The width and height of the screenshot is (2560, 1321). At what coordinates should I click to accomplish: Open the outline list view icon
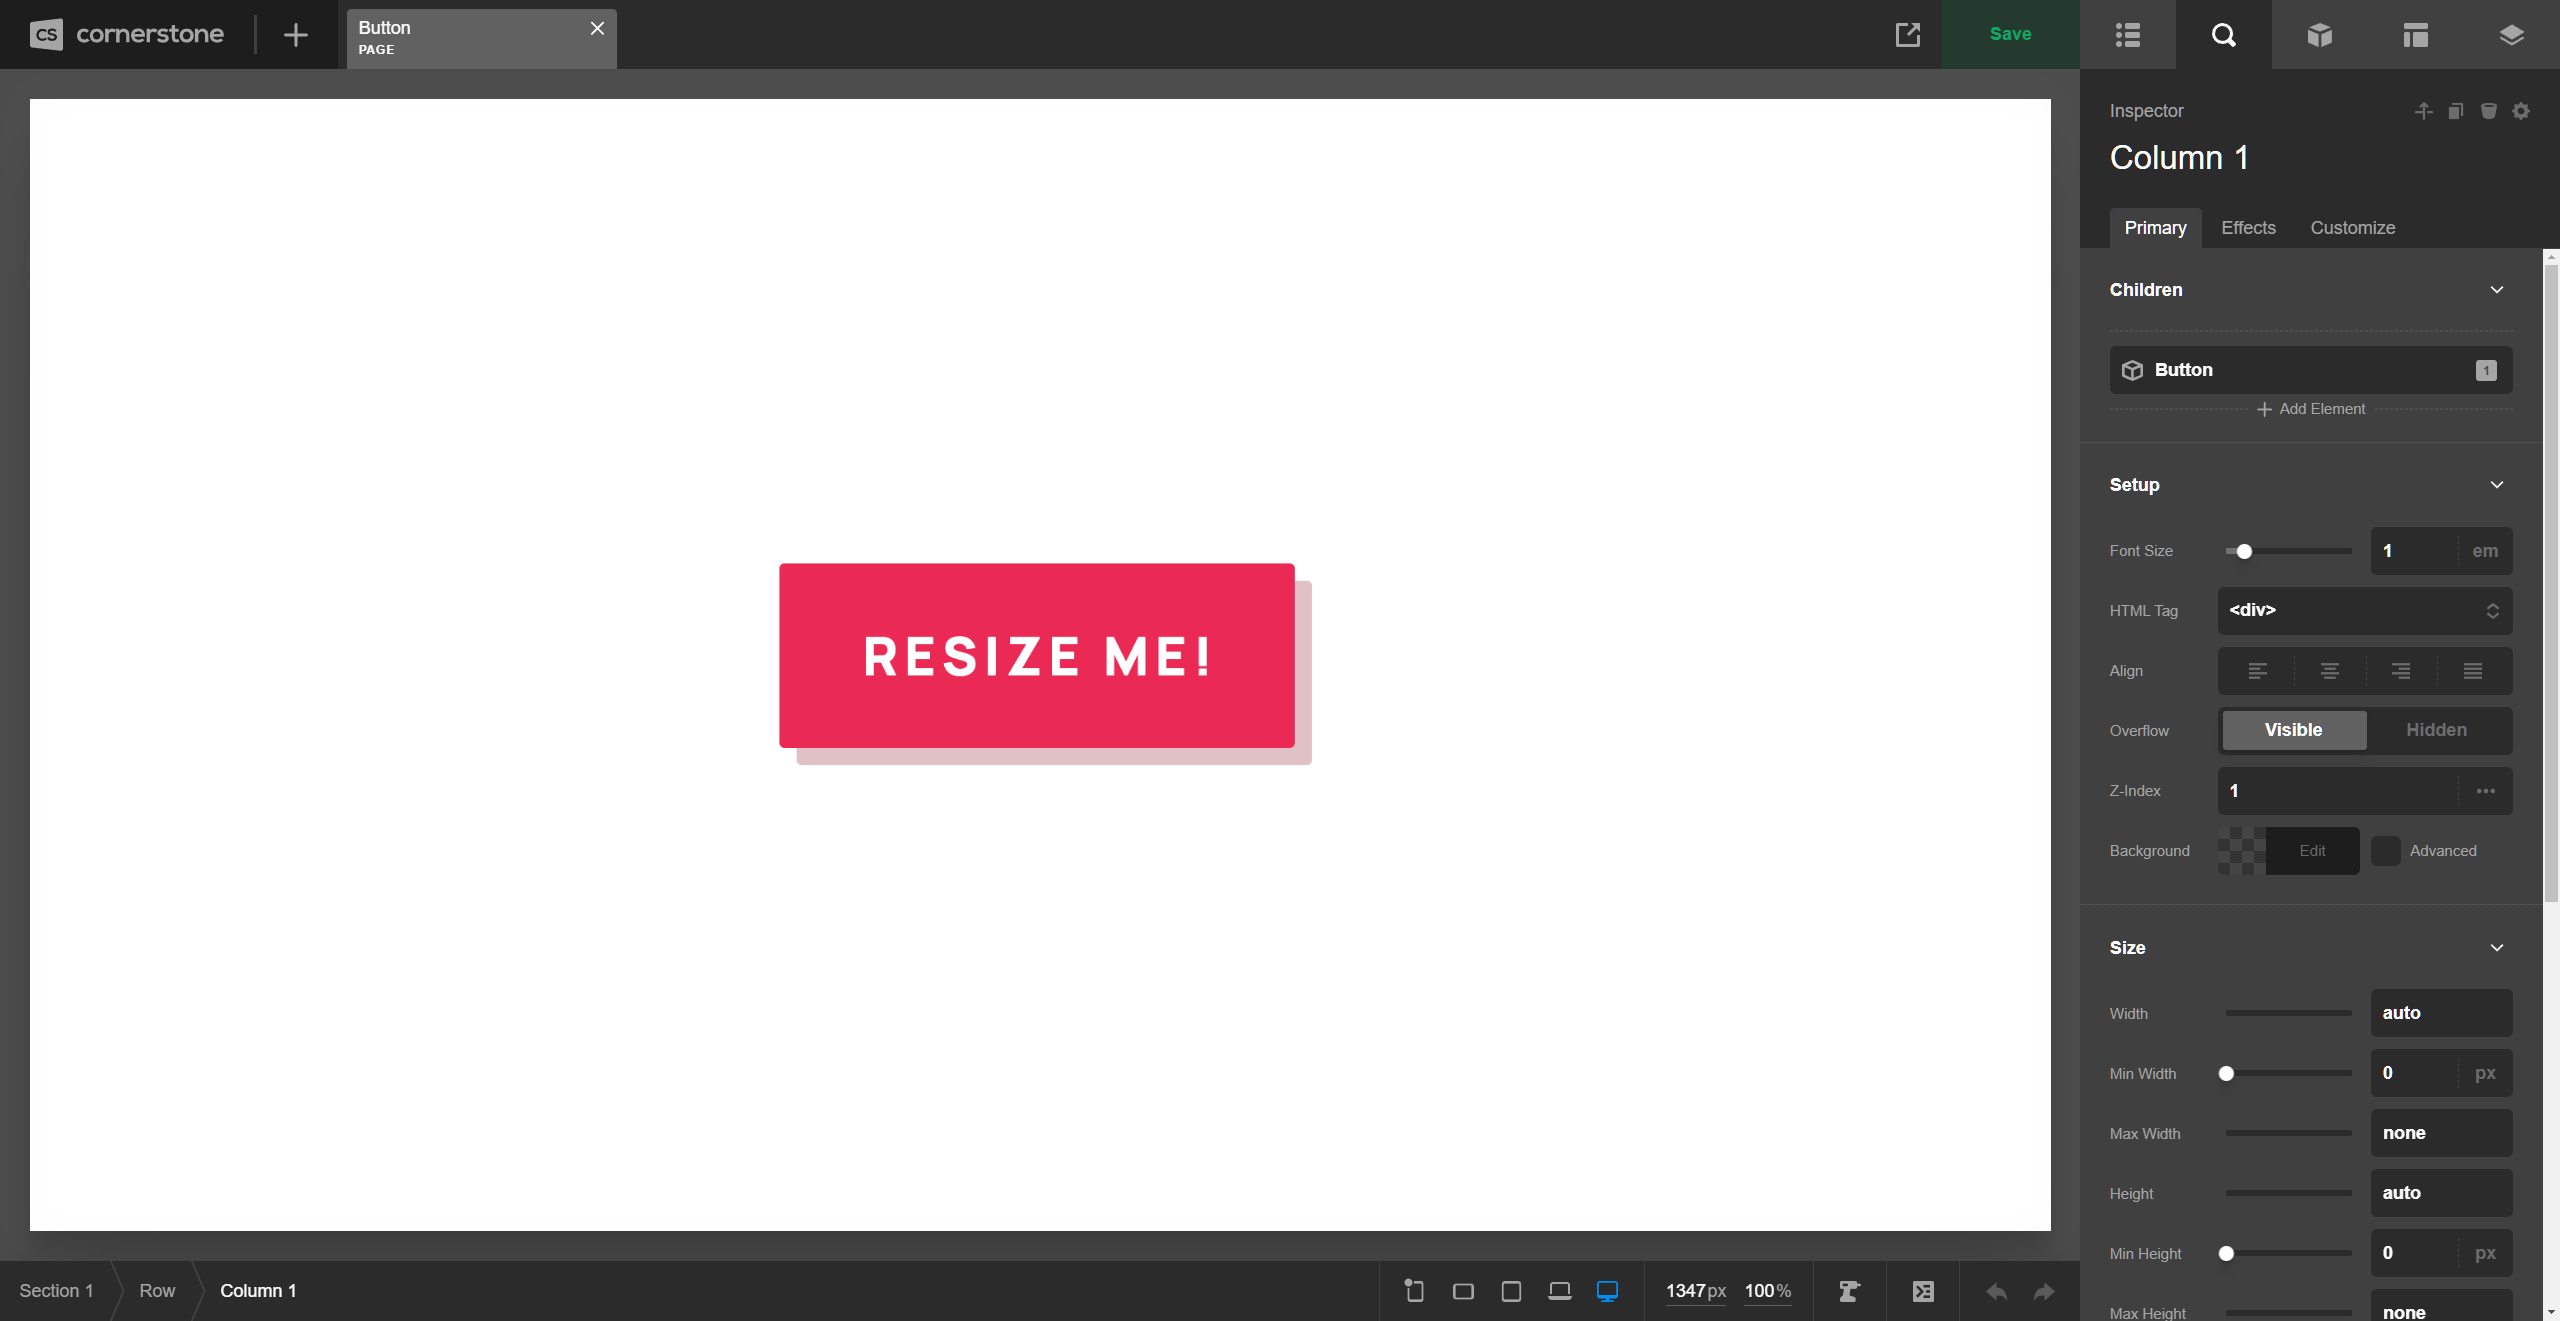coord(2128,35)
